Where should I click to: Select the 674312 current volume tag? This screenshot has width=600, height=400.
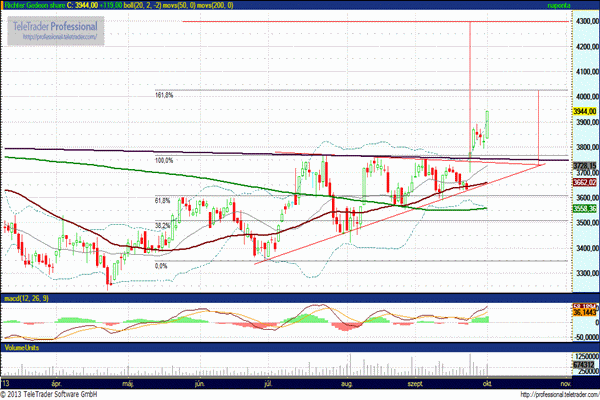[584, 365]
